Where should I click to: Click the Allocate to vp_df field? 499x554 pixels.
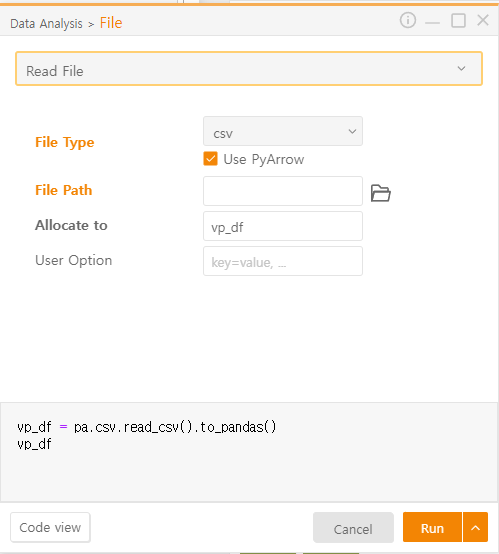pos(283,226)
